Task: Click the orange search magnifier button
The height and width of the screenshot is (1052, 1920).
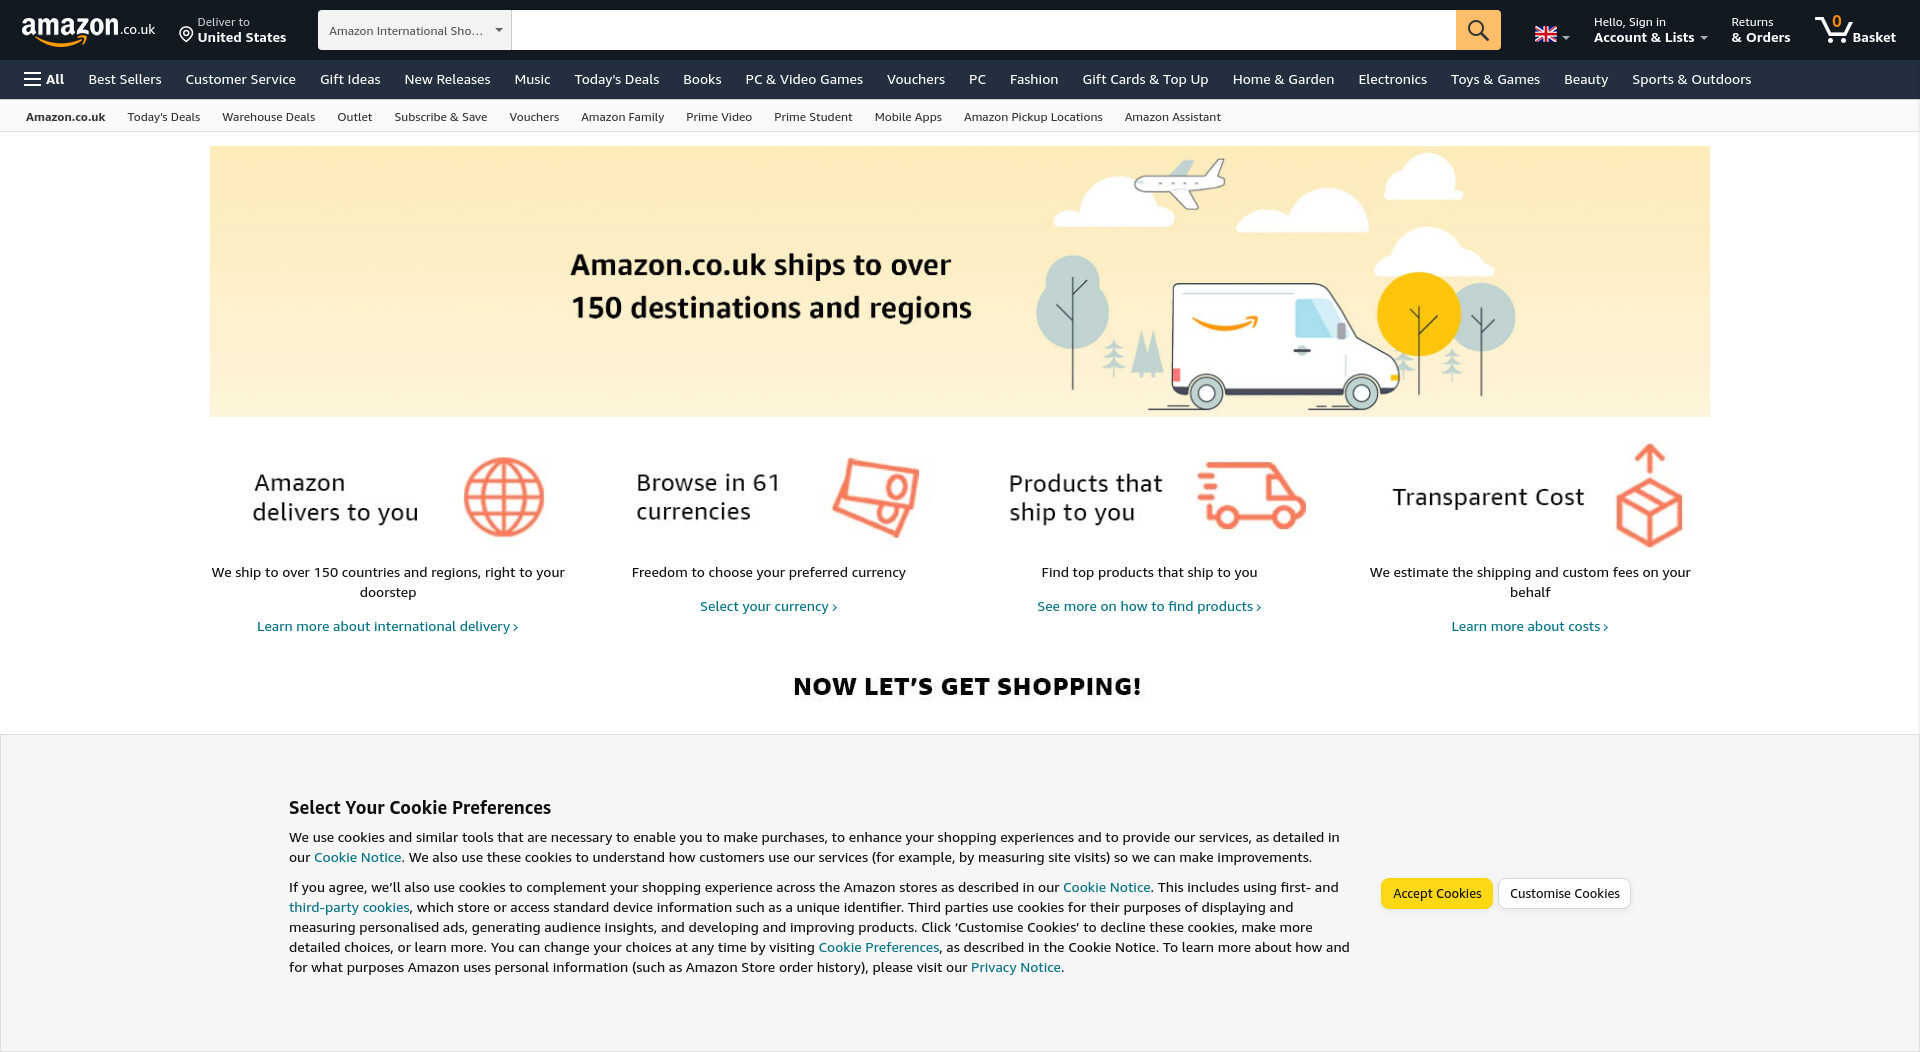Action: [1478, 30]
